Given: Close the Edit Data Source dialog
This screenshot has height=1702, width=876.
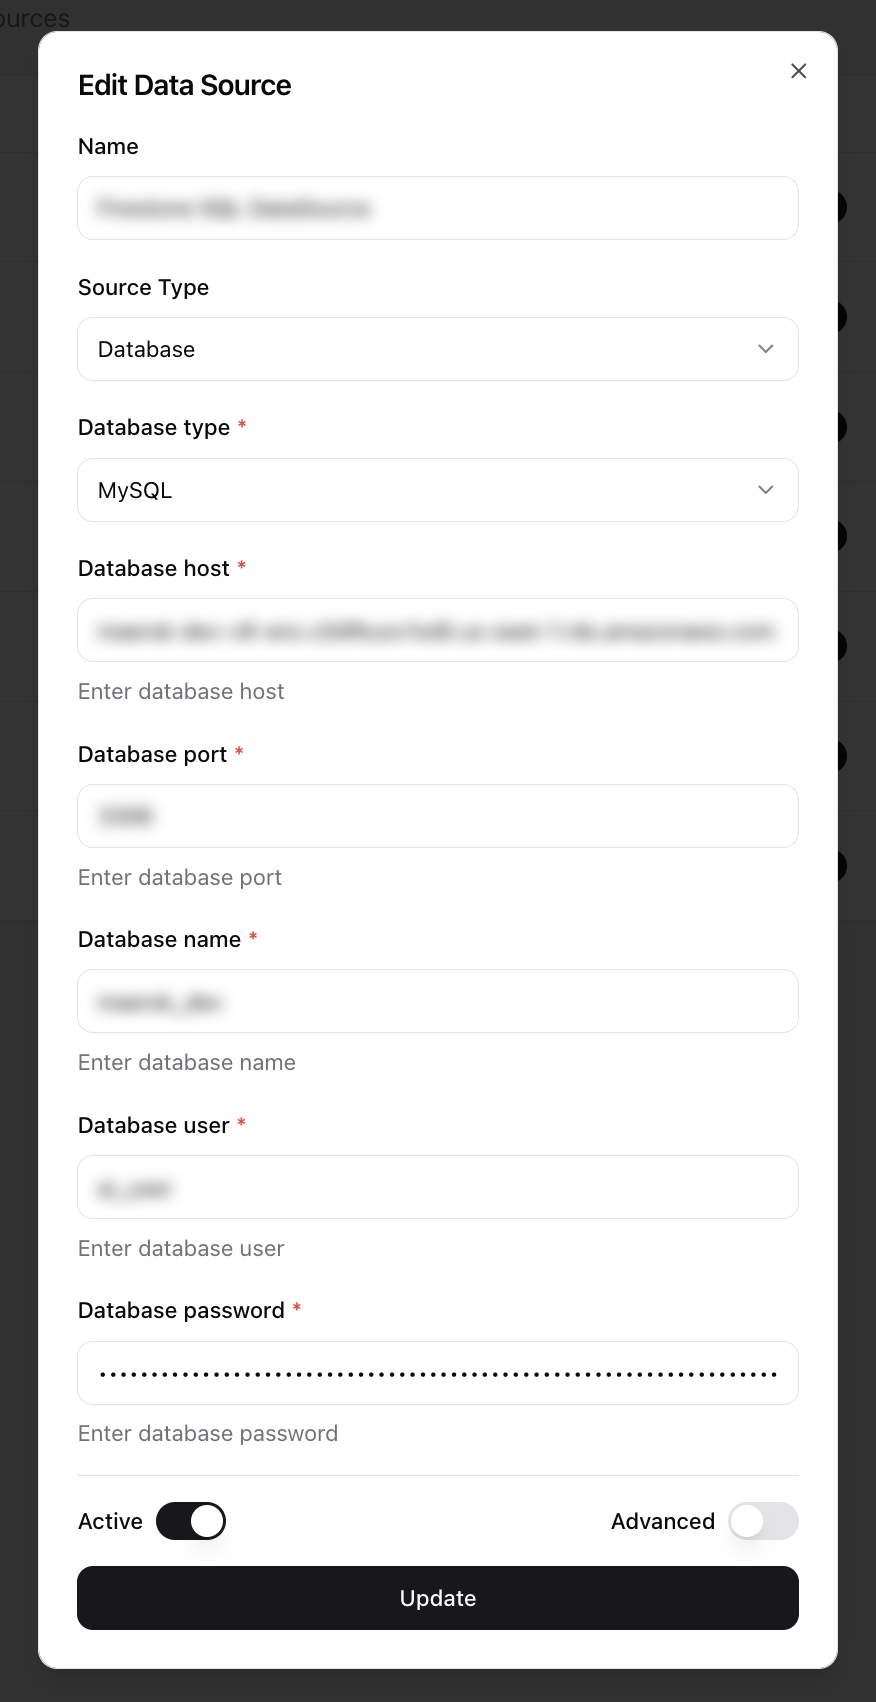Looking at the screenshot, I should (x=798, y=71).
